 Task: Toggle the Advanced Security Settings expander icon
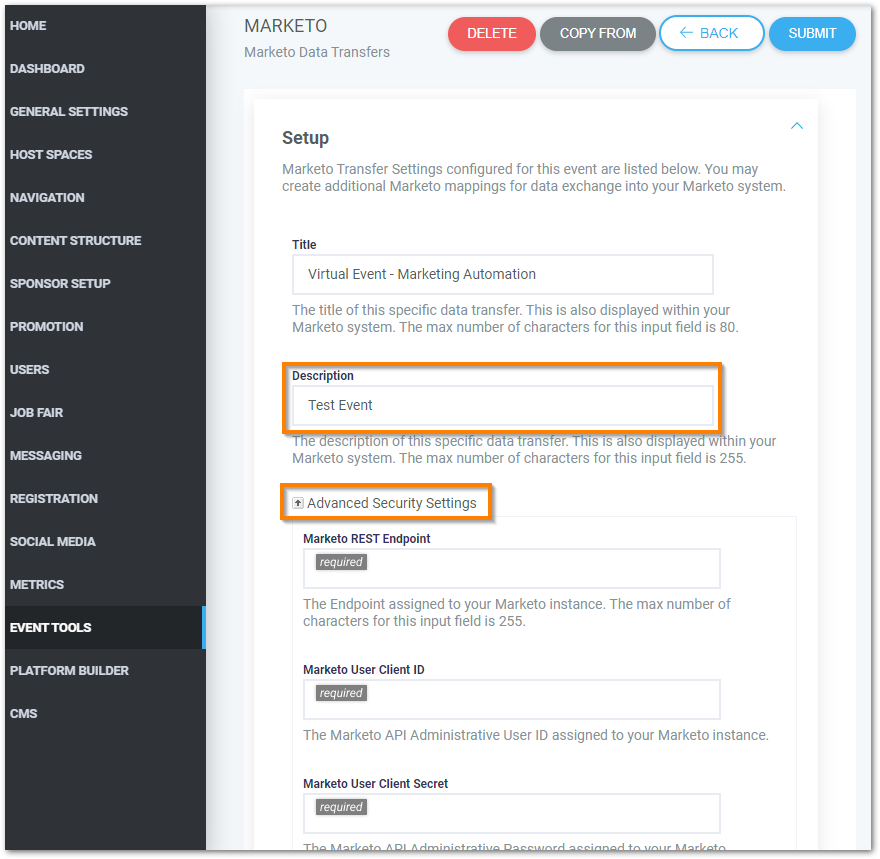tap(298, 503)
